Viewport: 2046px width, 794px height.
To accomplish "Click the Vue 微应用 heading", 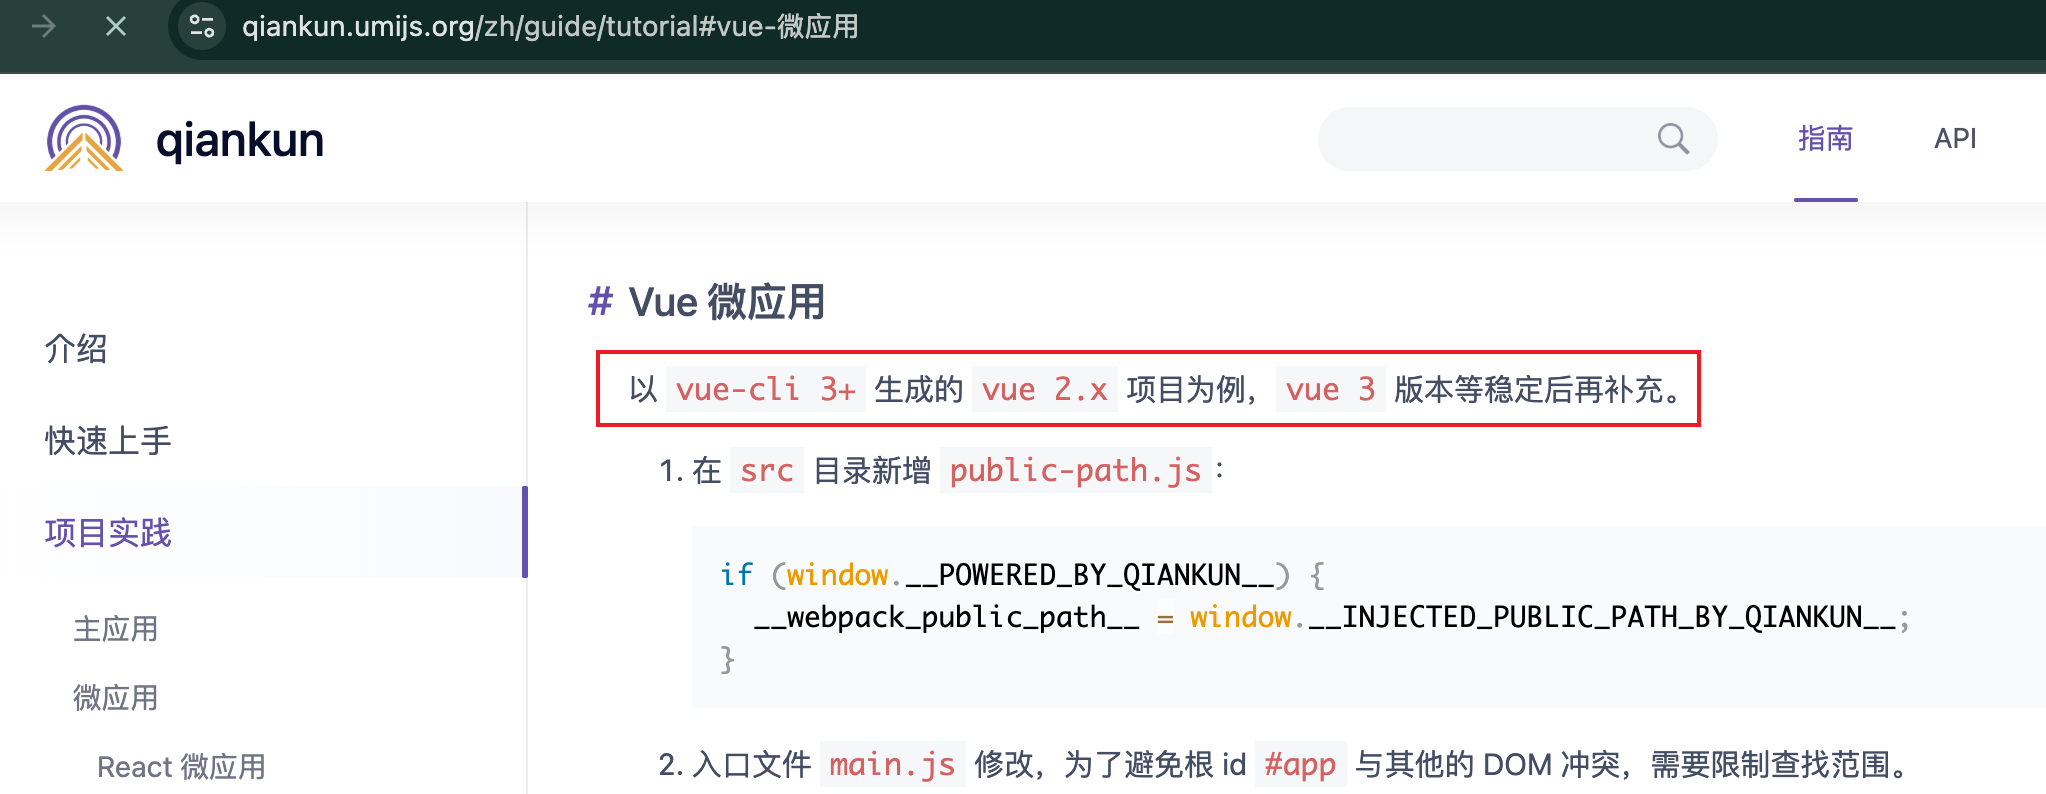I will pos(726,301).
